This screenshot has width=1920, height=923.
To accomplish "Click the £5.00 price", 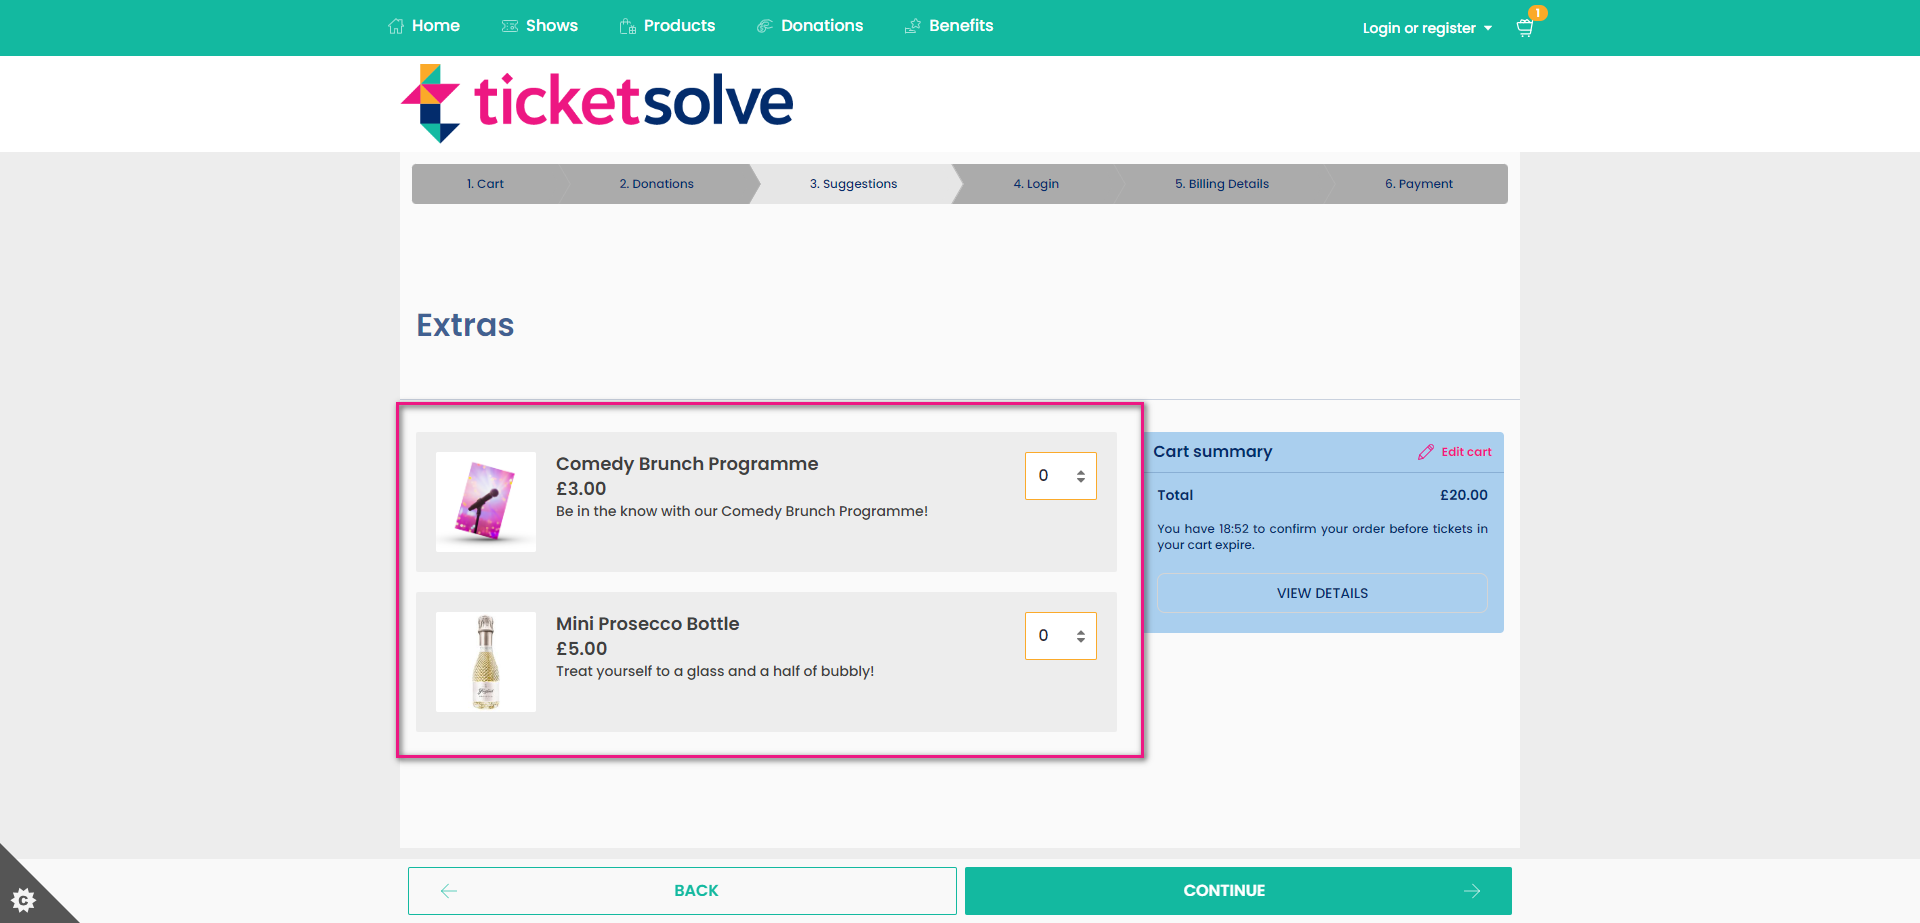I will click(x=582, y=649).
